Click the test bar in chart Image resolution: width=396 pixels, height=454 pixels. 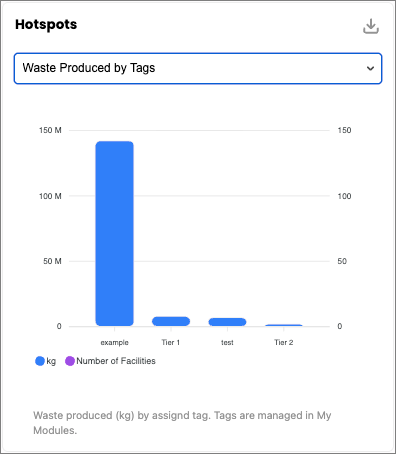227,322
